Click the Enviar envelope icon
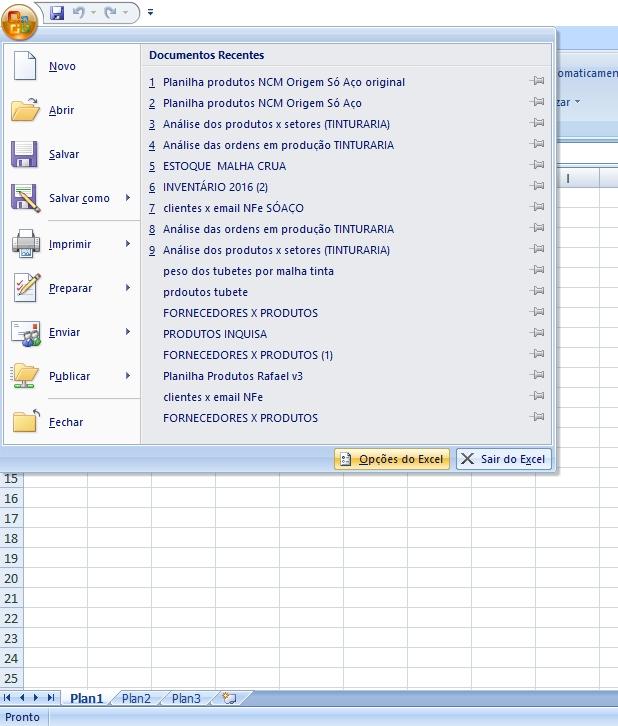Viewport: 618px width, 726px height. click(26, 333)
